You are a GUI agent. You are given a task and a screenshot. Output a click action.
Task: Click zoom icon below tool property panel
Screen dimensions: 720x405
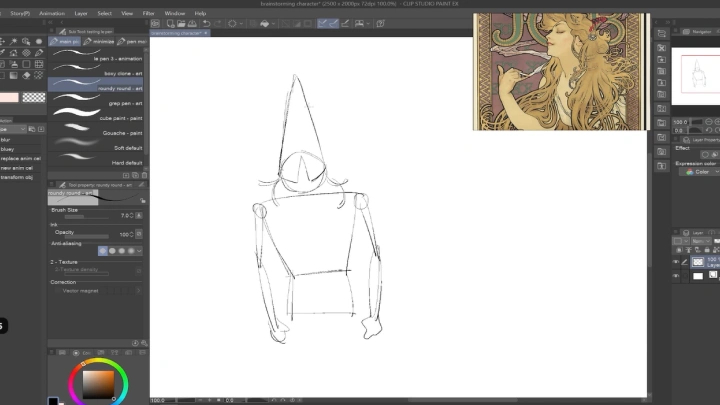coord(144,343)
